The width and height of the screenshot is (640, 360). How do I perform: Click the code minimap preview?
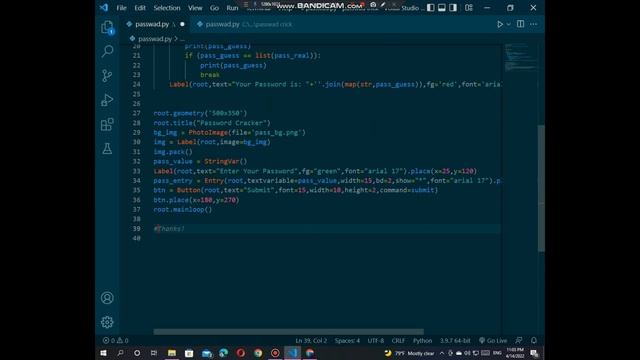pyautogui.click(x=520, y=57)
